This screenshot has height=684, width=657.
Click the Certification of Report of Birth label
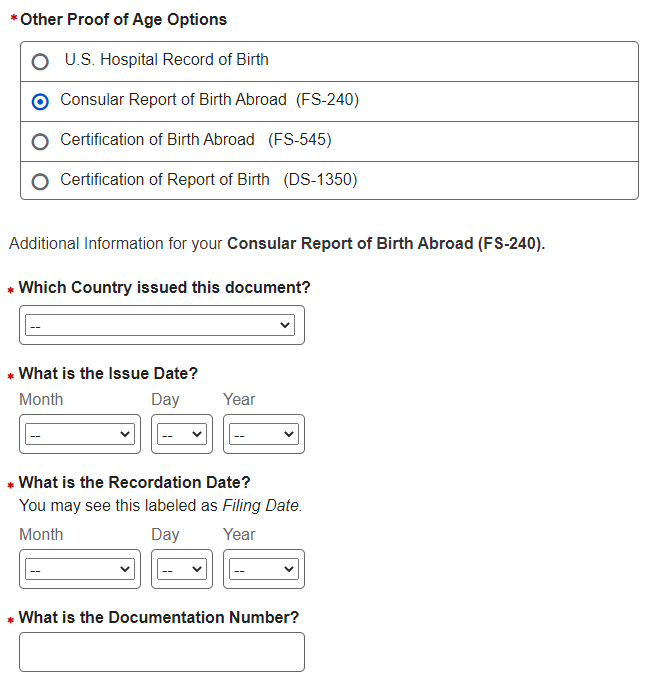point(165,180)
